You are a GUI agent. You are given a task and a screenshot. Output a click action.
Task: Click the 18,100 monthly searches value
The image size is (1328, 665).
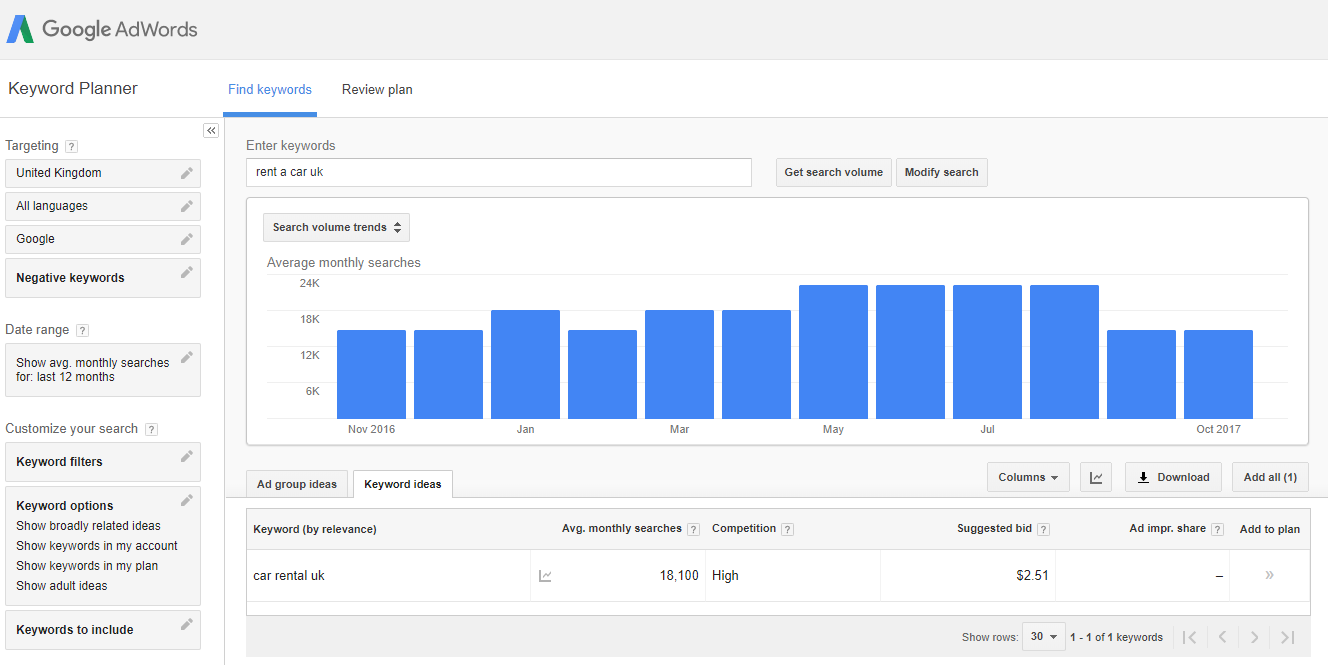pyautogui.click(x=679, y=576)
